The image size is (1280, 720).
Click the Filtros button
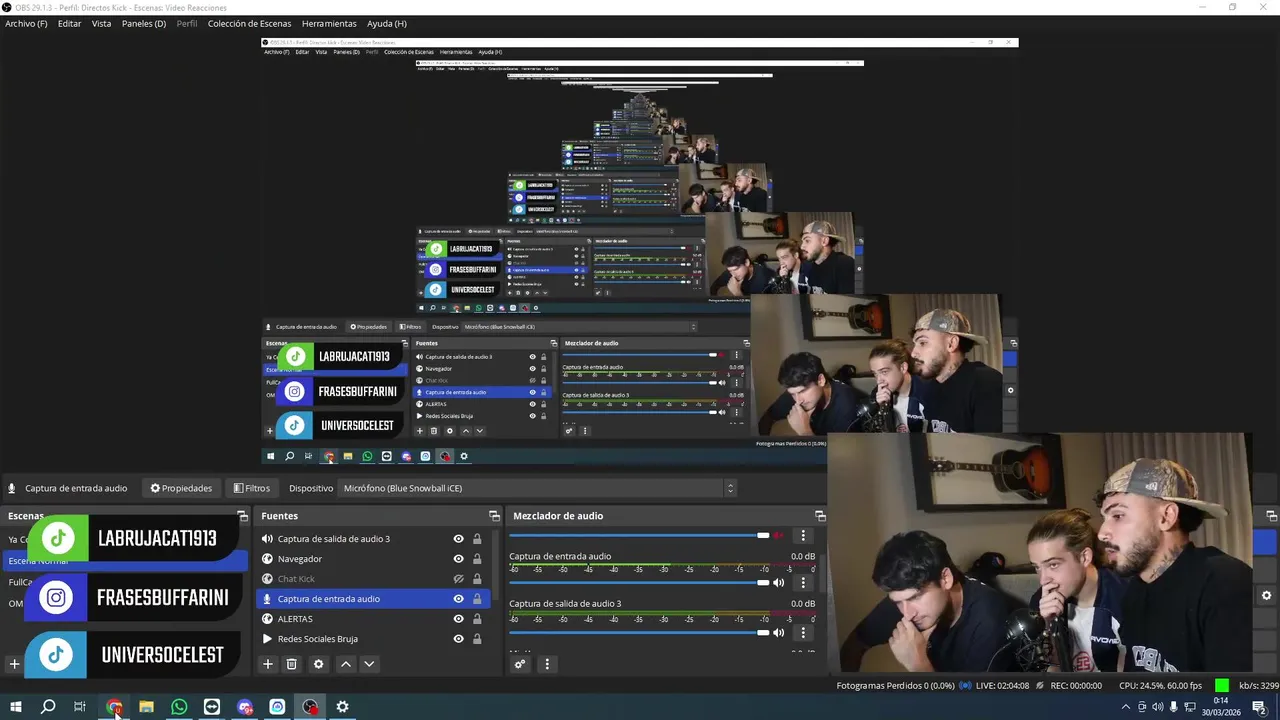(251, 488)
